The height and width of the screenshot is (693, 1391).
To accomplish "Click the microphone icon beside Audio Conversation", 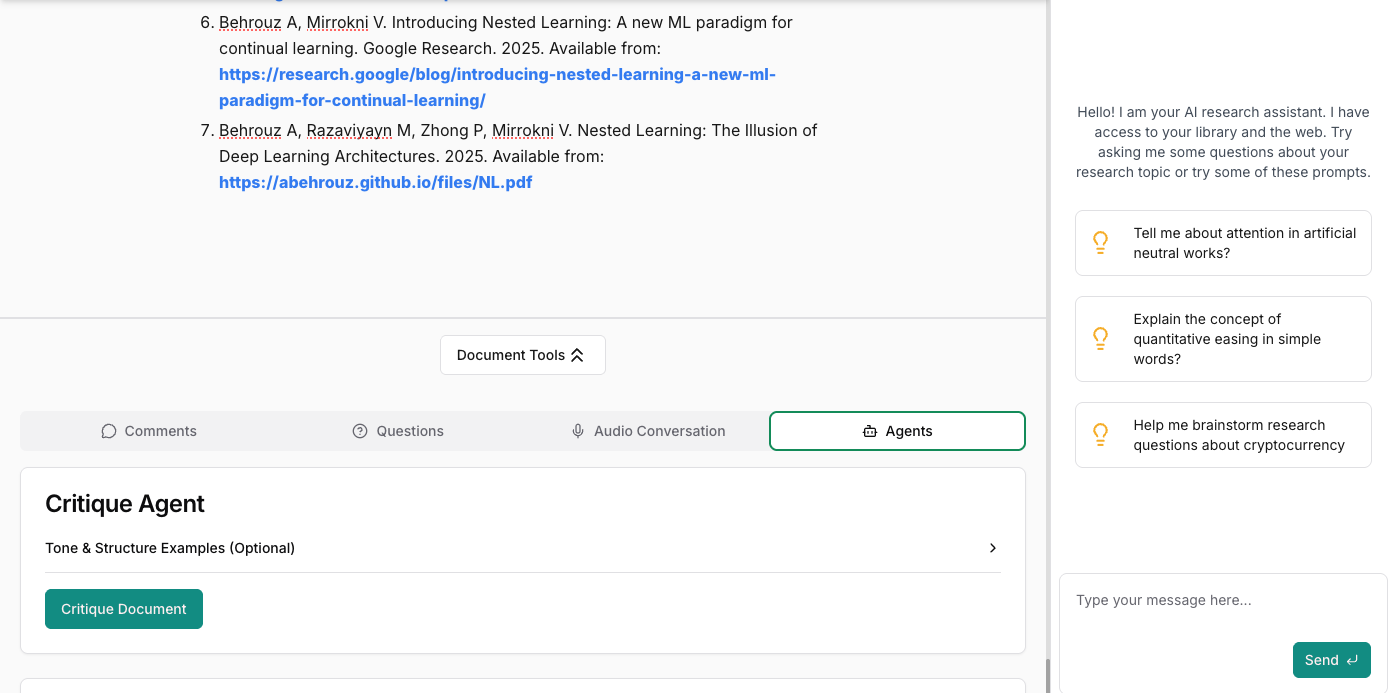I will click(x=578, y=431).
